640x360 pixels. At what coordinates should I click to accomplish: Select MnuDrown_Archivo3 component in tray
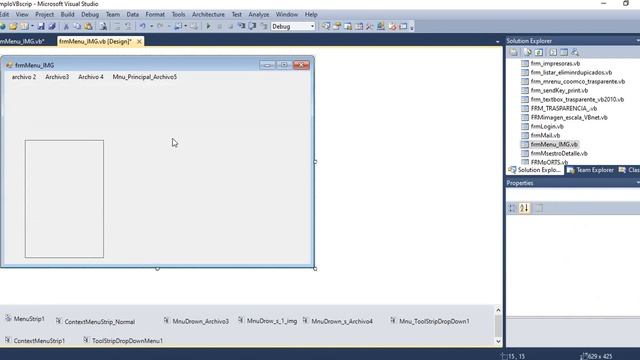[196, 321]
